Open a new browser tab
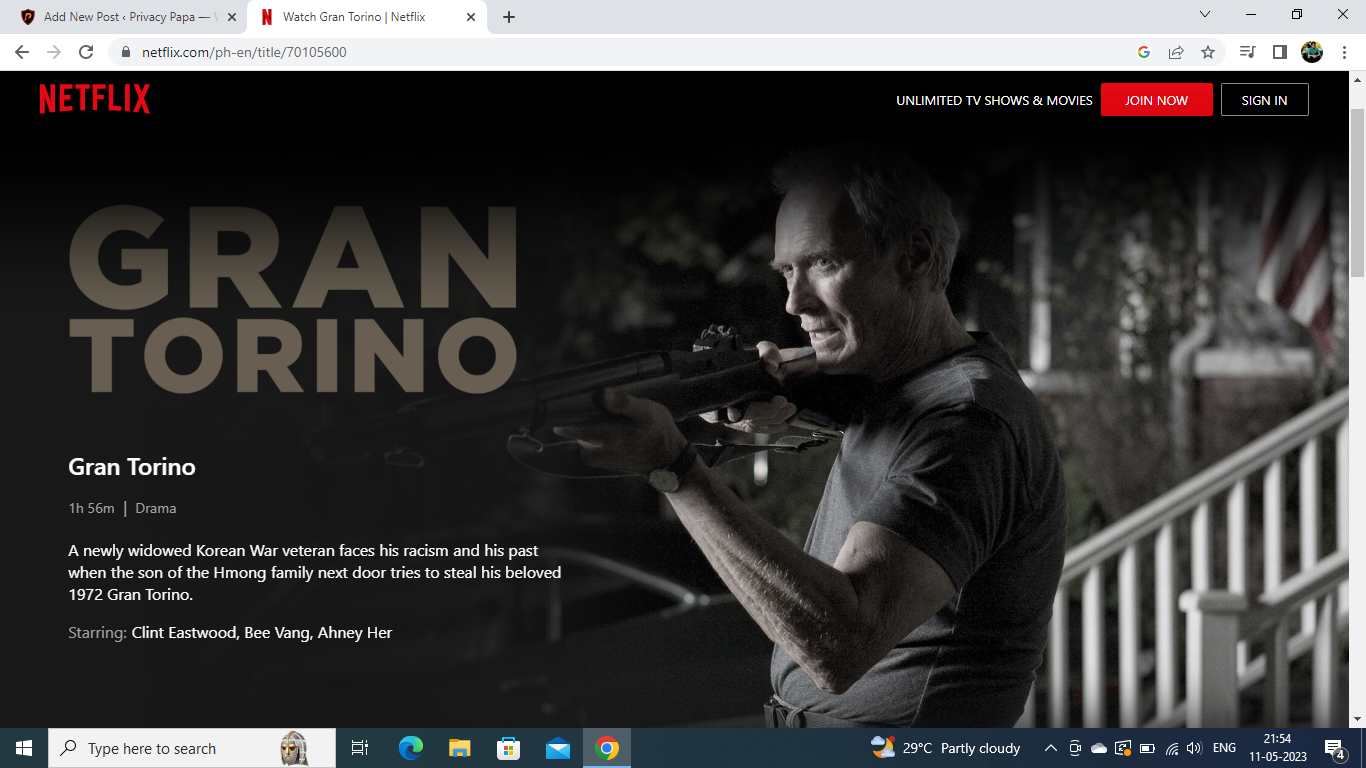The height and width of the screenshot is (768, 1366). tap(509, 17)
